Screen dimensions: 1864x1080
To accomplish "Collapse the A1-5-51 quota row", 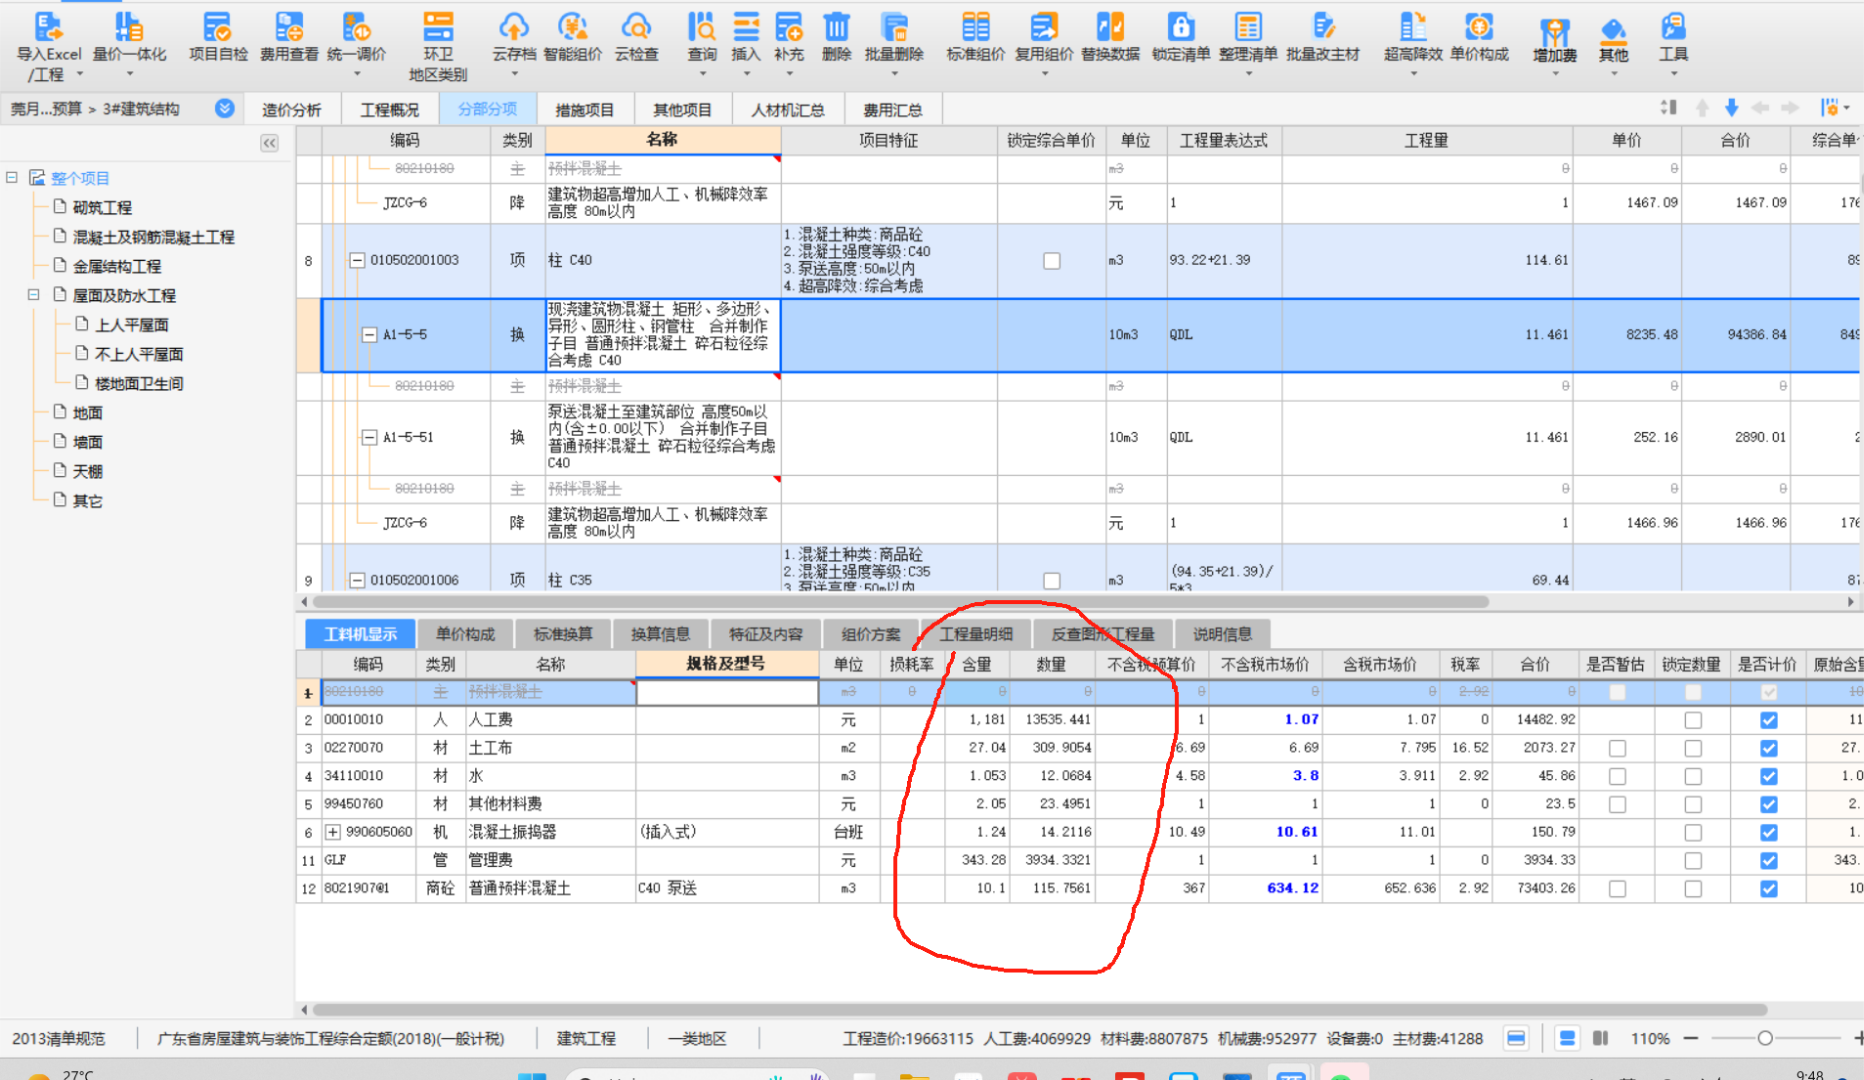I will [x=369, y=437].
